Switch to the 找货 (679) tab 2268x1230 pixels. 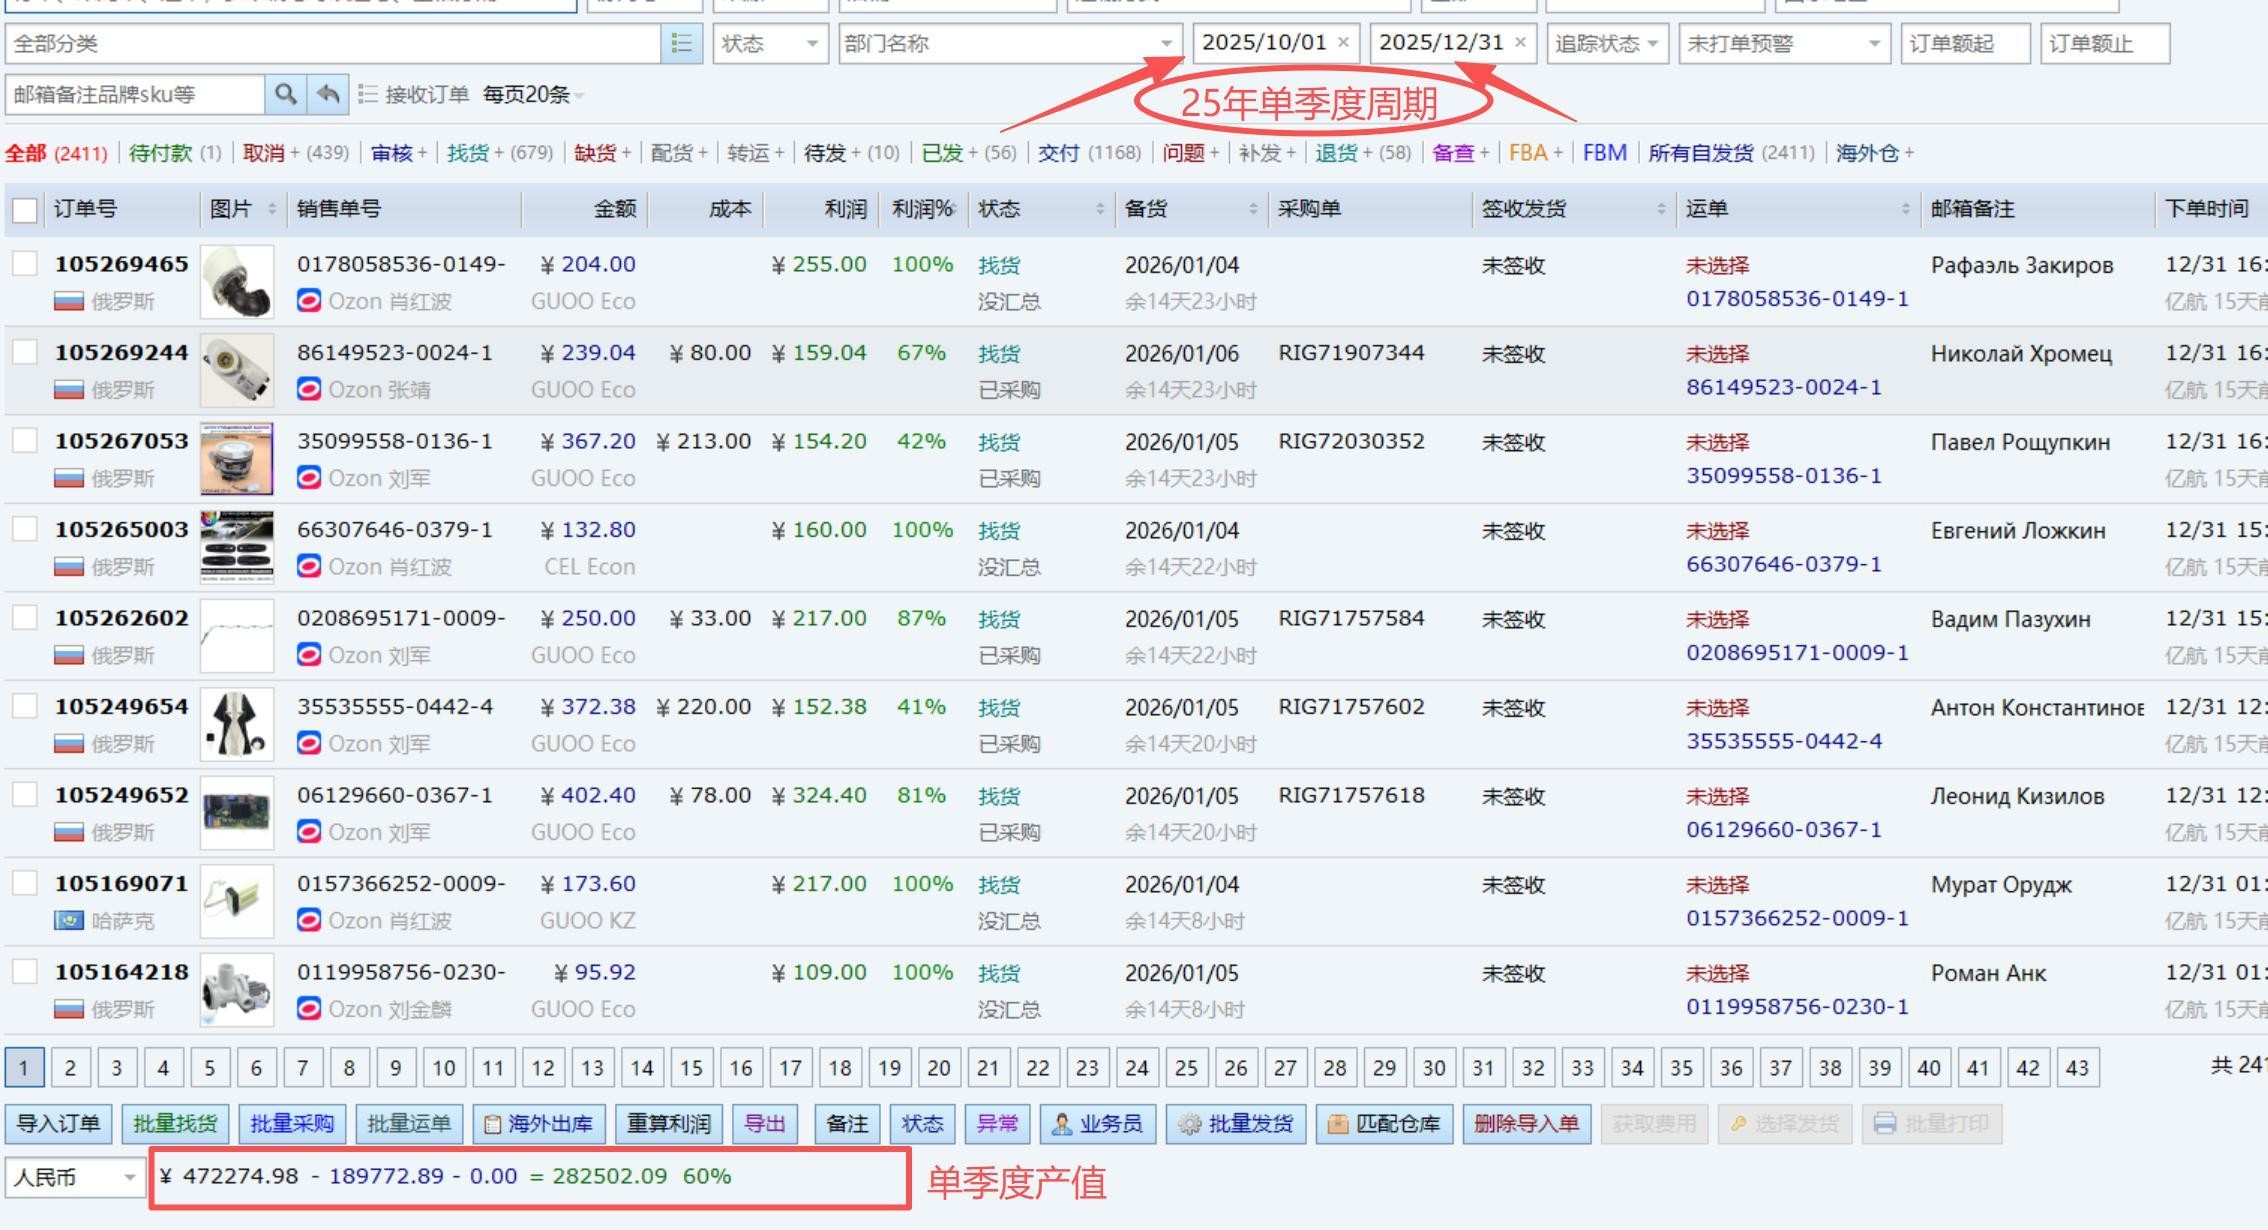click(500, 153)
